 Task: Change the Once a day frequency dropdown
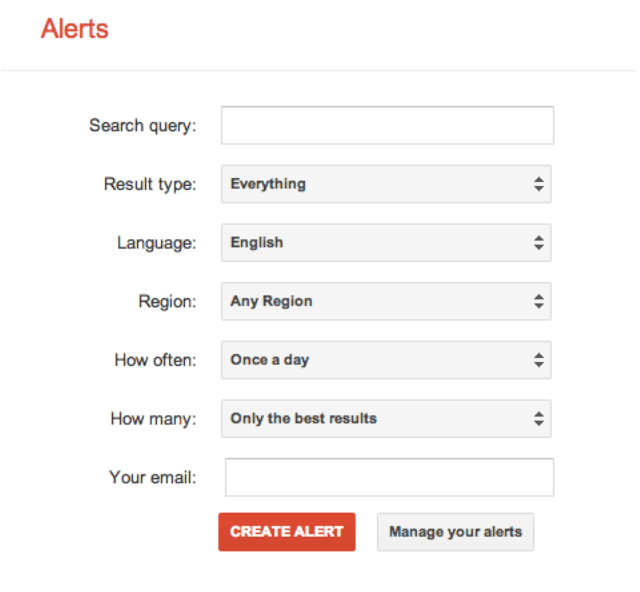click(385, 360)
